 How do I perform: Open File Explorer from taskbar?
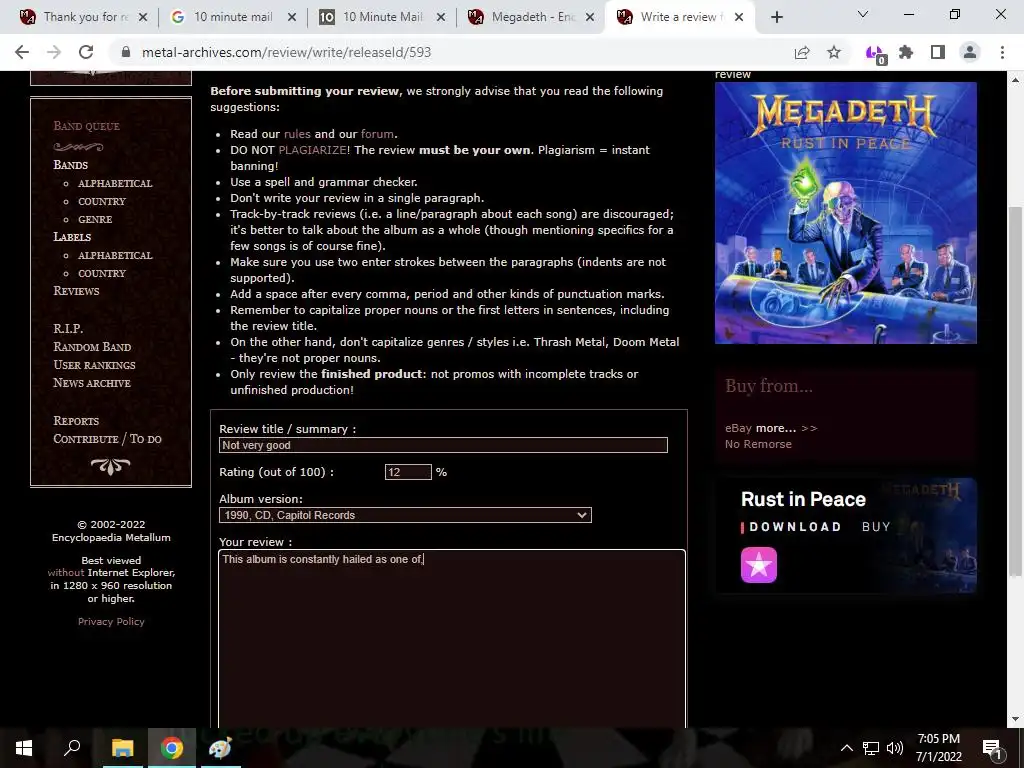122,748
